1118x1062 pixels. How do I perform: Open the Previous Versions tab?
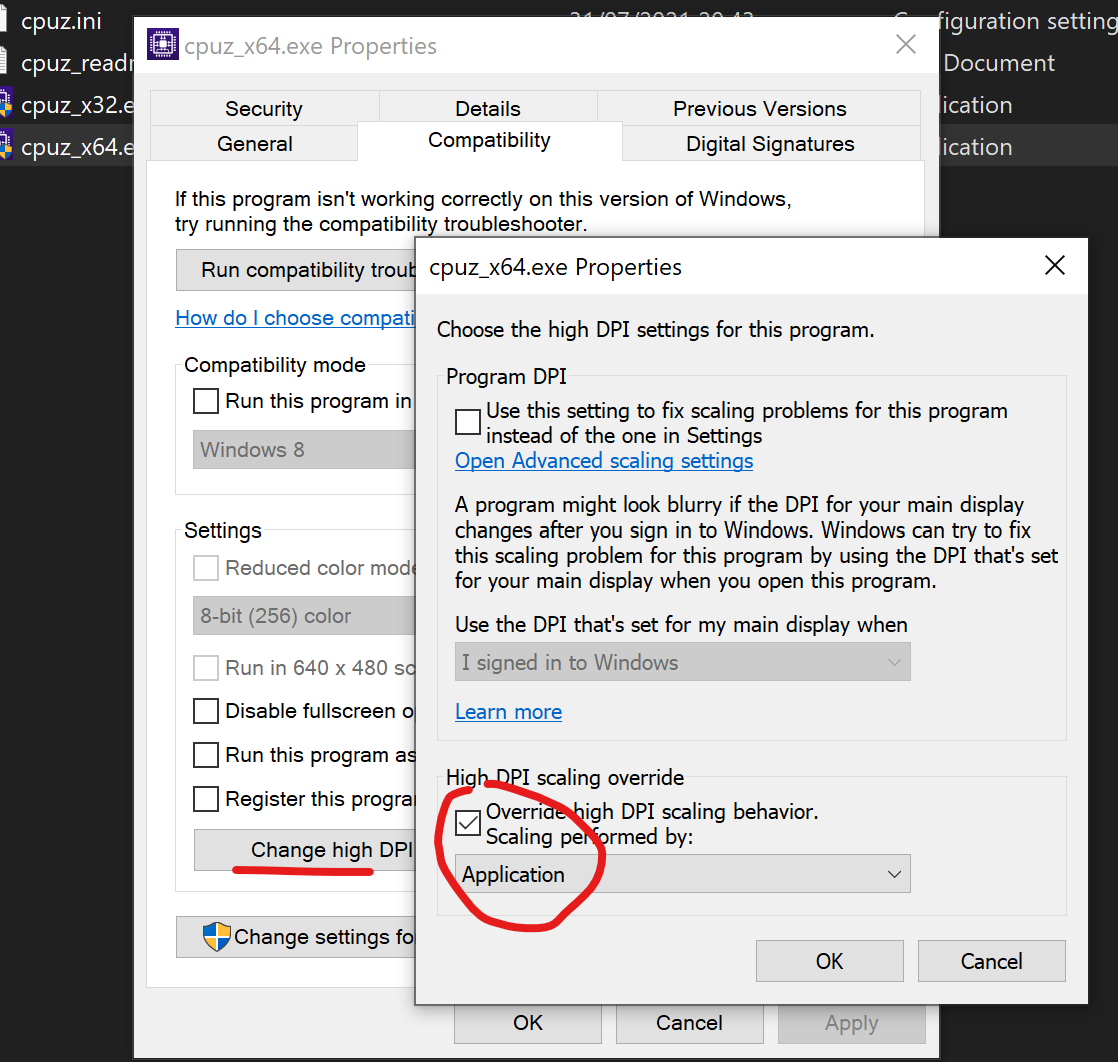tap(759, 108)
